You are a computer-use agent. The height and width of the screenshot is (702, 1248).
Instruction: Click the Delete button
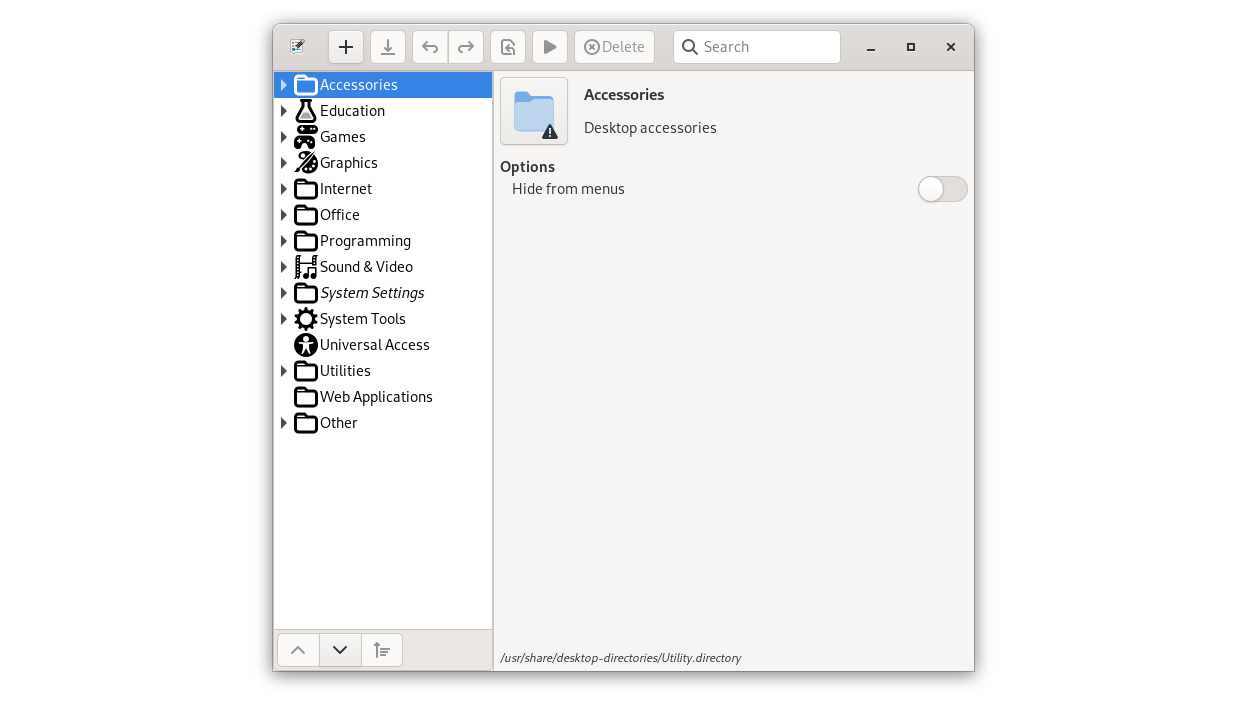[x=614, y=47]
